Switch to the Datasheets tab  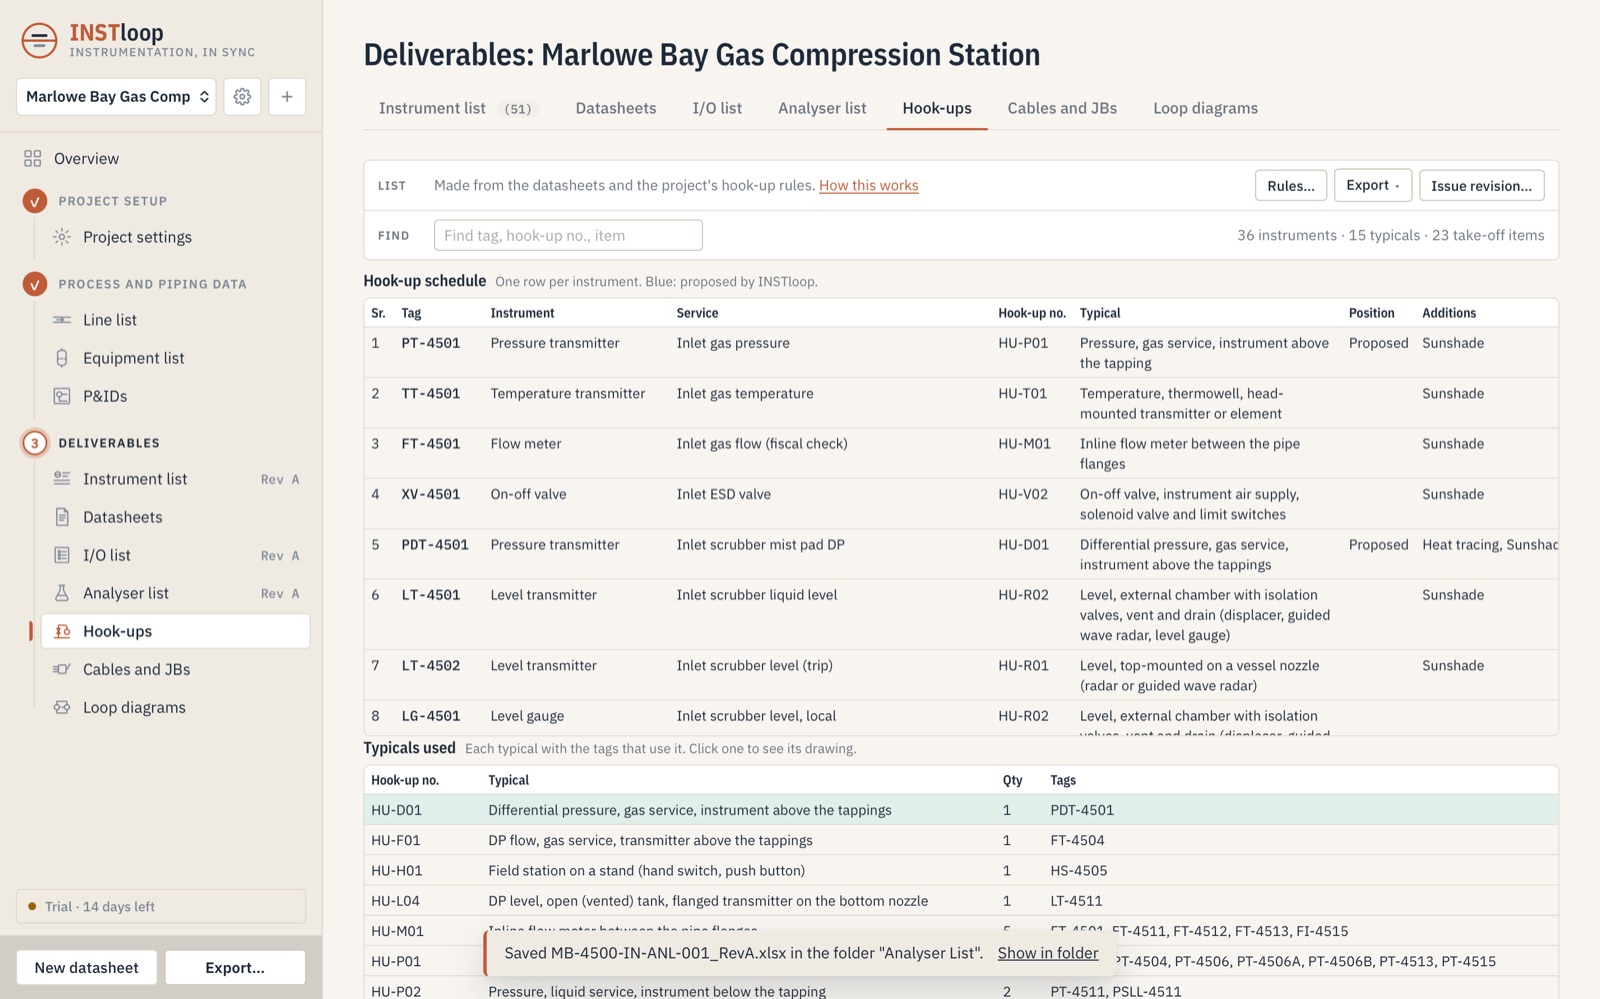point(616,108)
